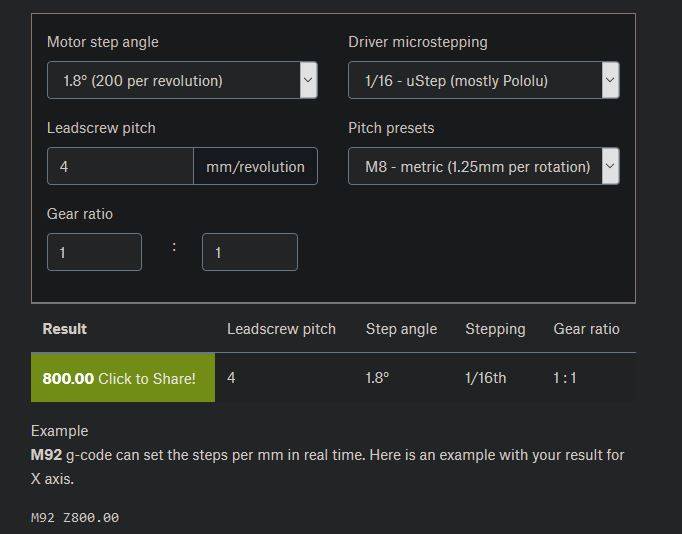Select the Stepping column header

coord(495,329)
